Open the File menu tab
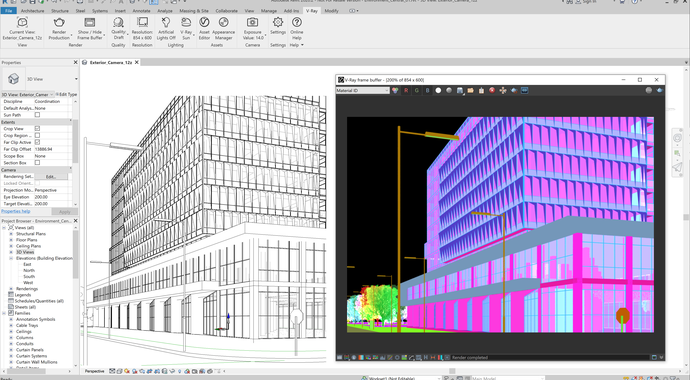The height and width of the screenshot is (380, 690). click(8, 11)
